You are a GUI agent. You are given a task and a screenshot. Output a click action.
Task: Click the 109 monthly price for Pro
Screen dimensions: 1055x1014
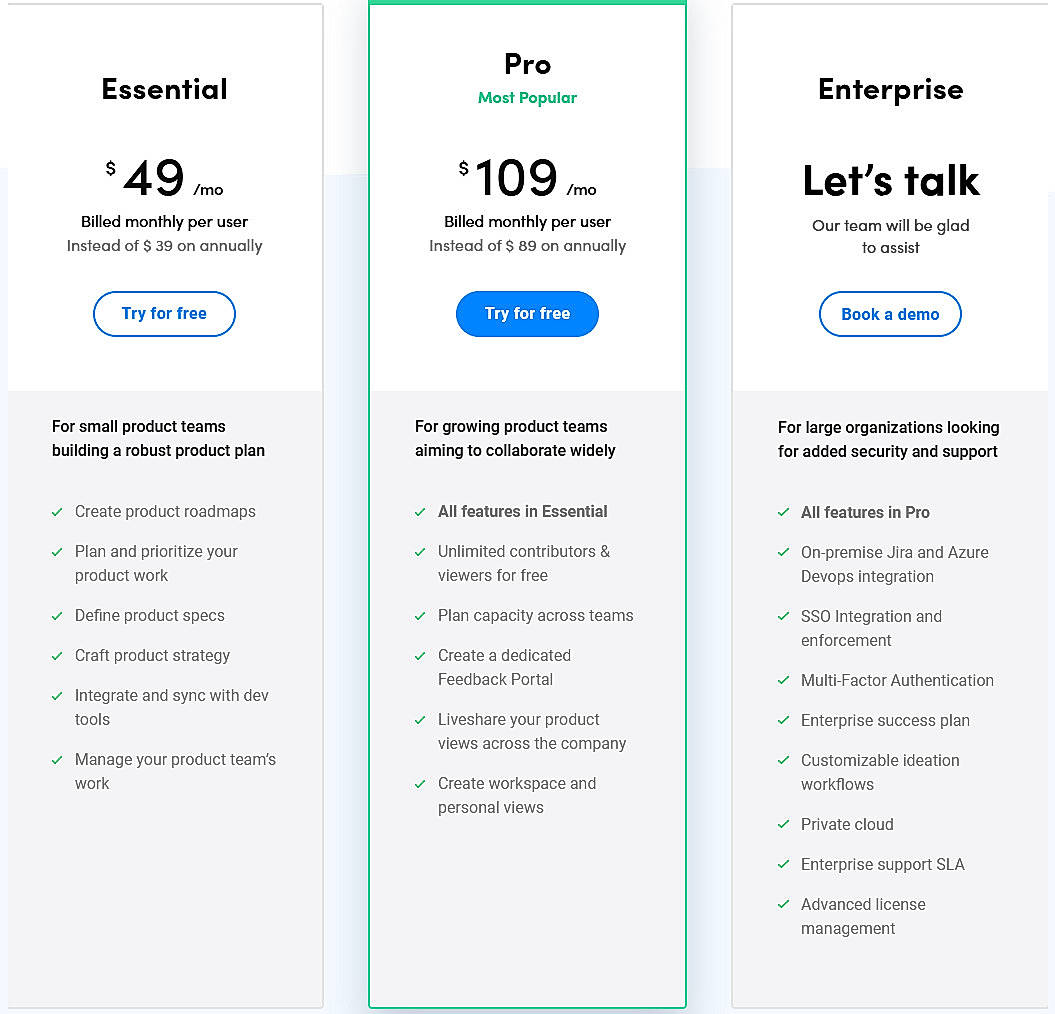pos(516,180)
